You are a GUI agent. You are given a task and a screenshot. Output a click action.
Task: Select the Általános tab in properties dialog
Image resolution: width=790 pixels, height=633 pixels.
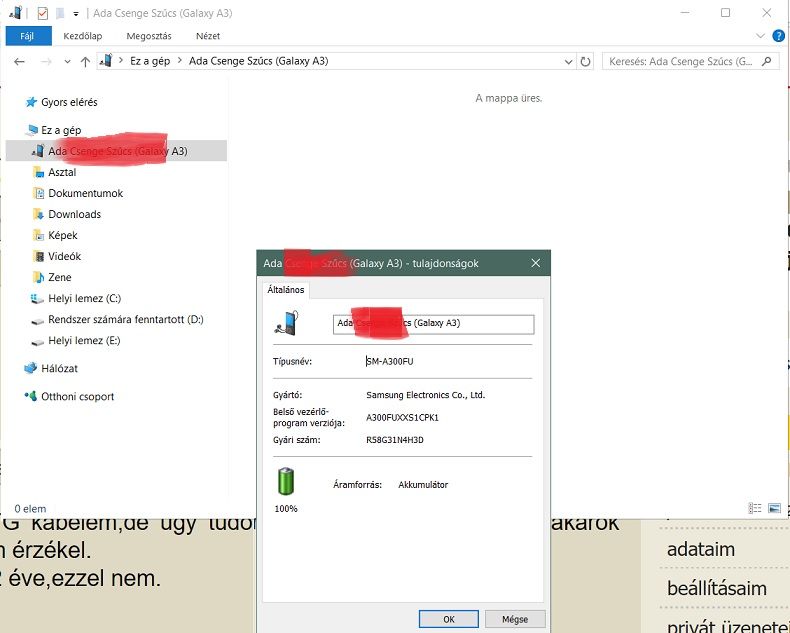tap(286, 290)
